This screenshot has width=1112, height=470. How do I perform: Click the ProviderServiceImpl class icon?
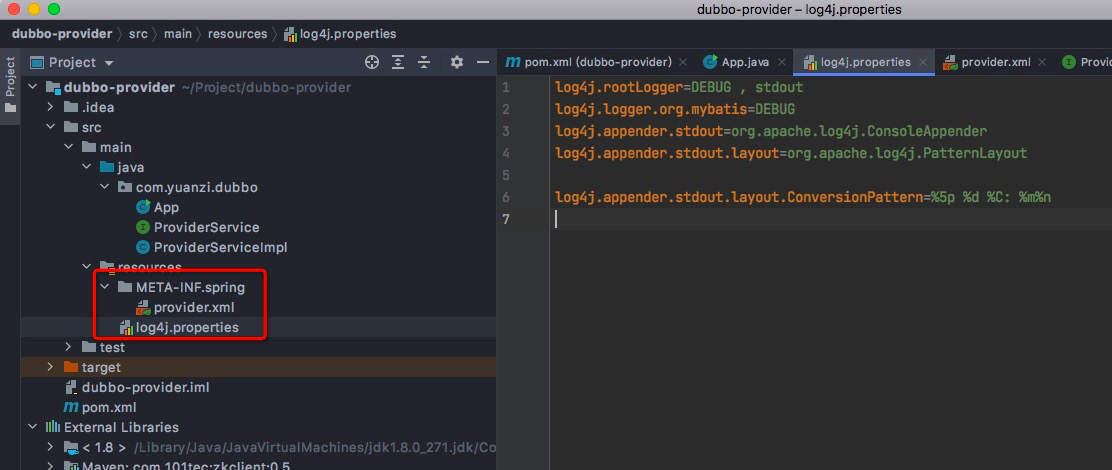click(143, 247)
